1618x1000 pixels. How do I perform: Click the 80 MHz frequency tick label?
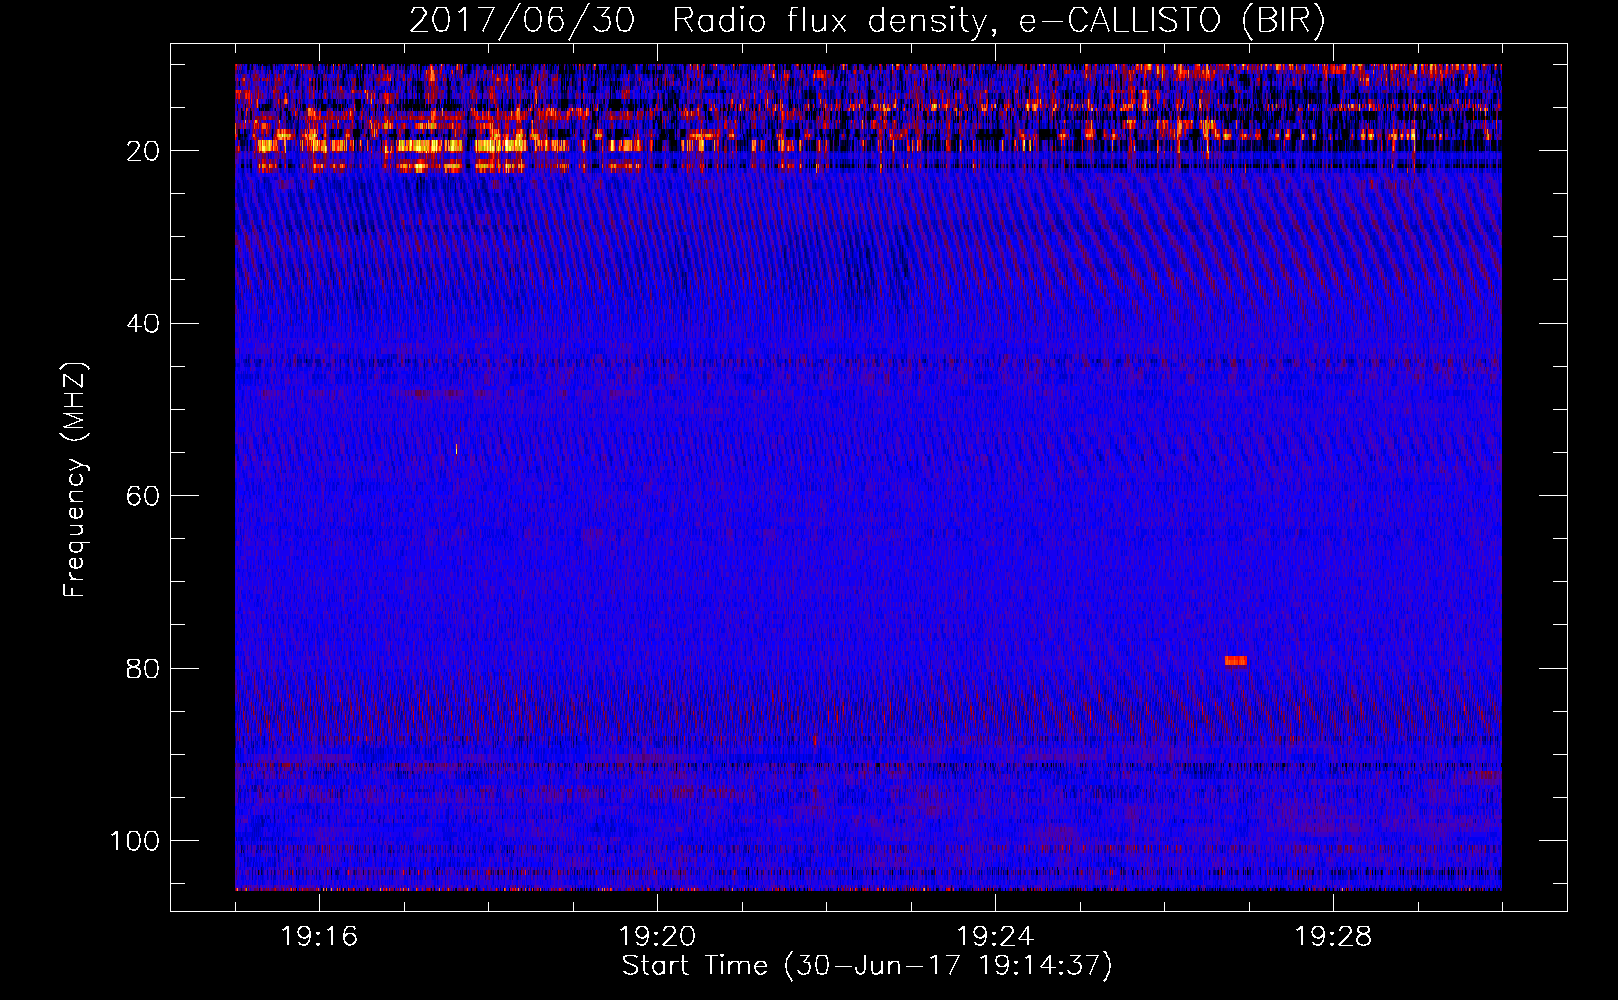pos(144,668)
